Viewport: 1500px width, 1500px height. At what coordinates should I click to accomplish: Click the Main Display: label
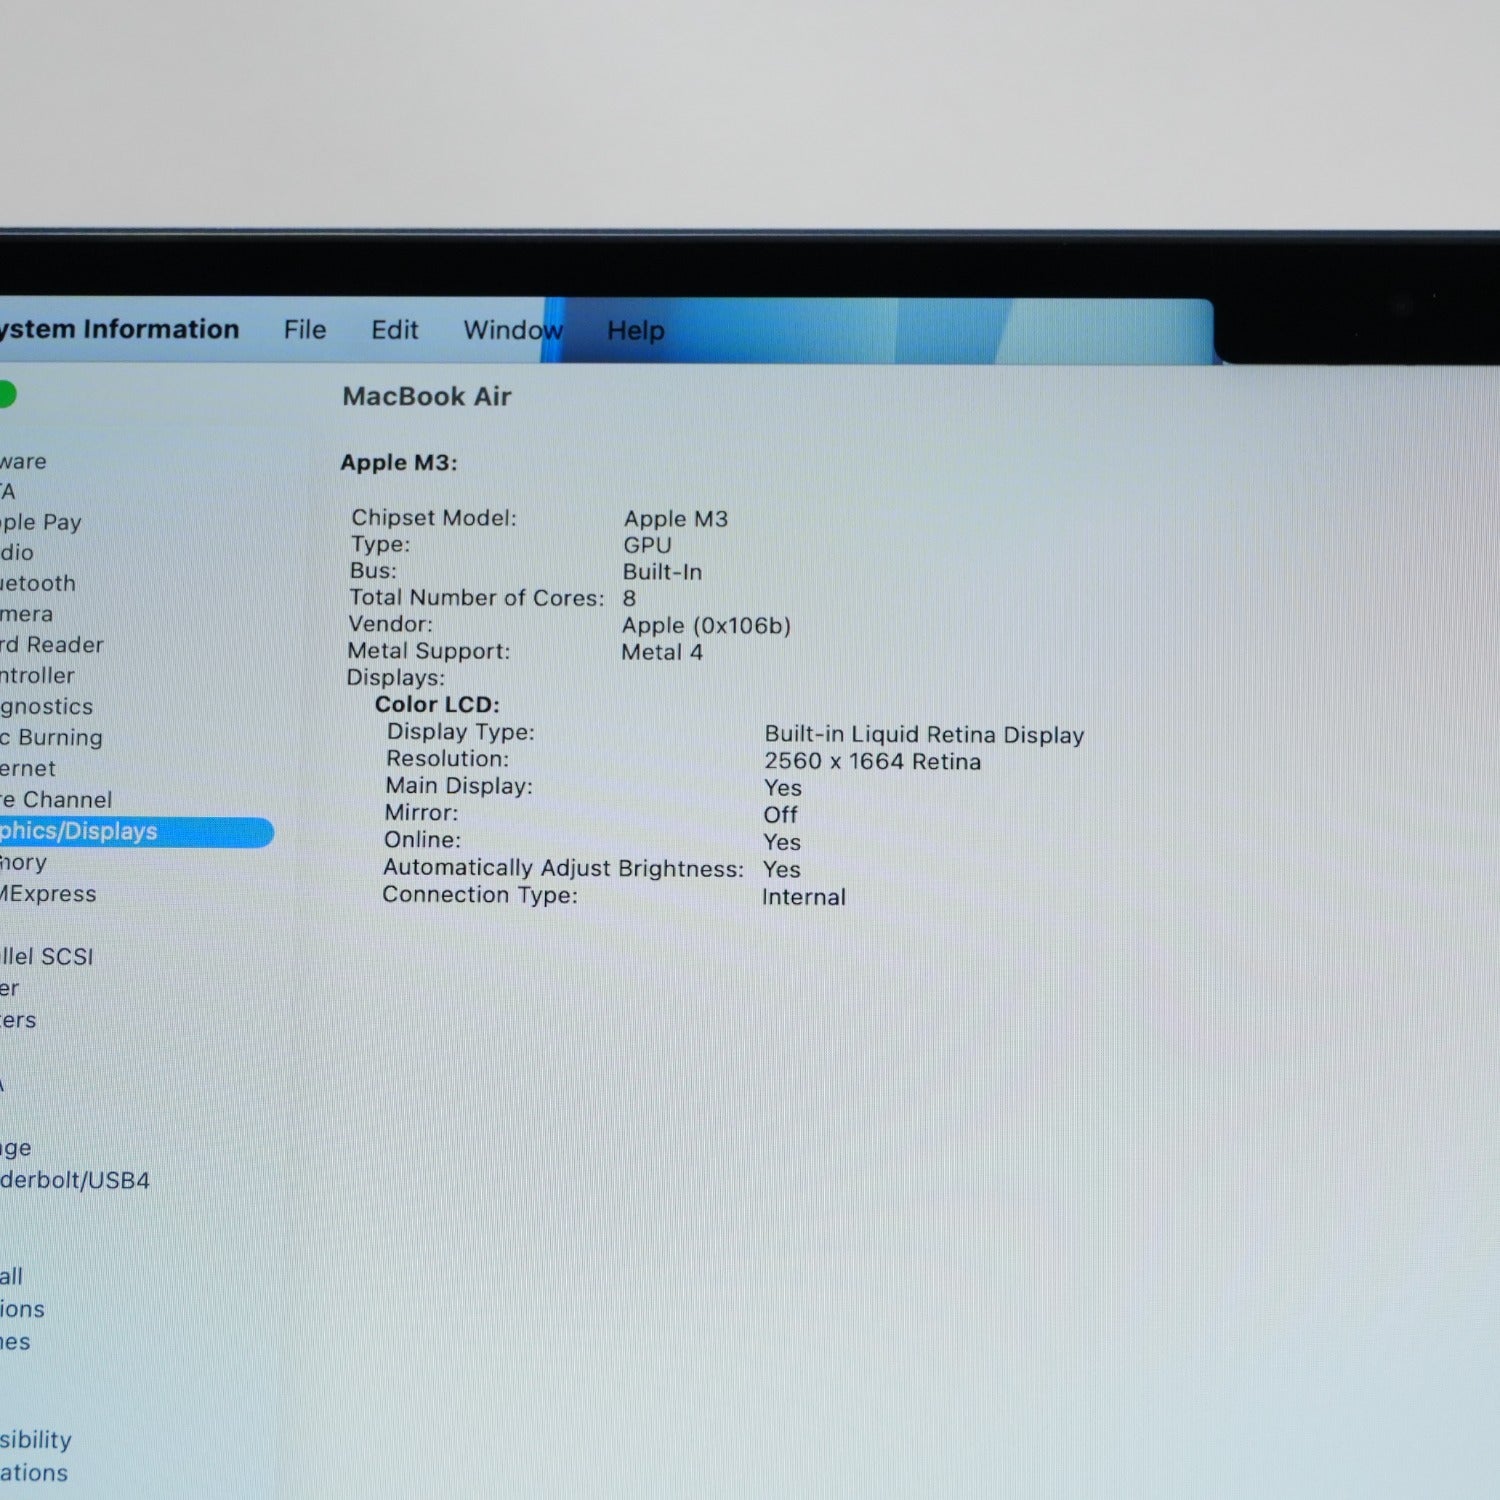point(459,786)
